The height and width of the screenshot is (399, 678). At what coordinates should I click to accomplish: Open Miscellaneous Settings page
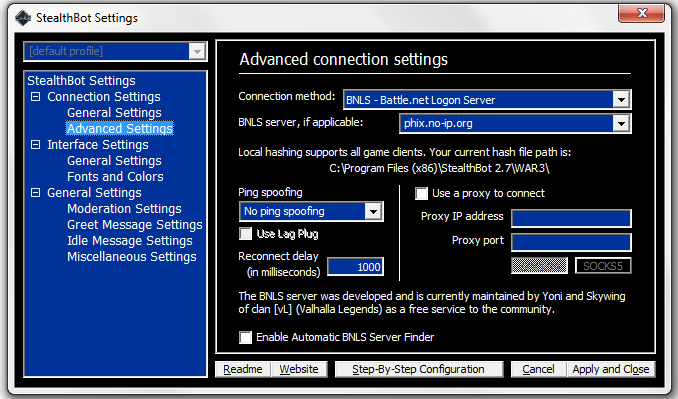(131, 256)
